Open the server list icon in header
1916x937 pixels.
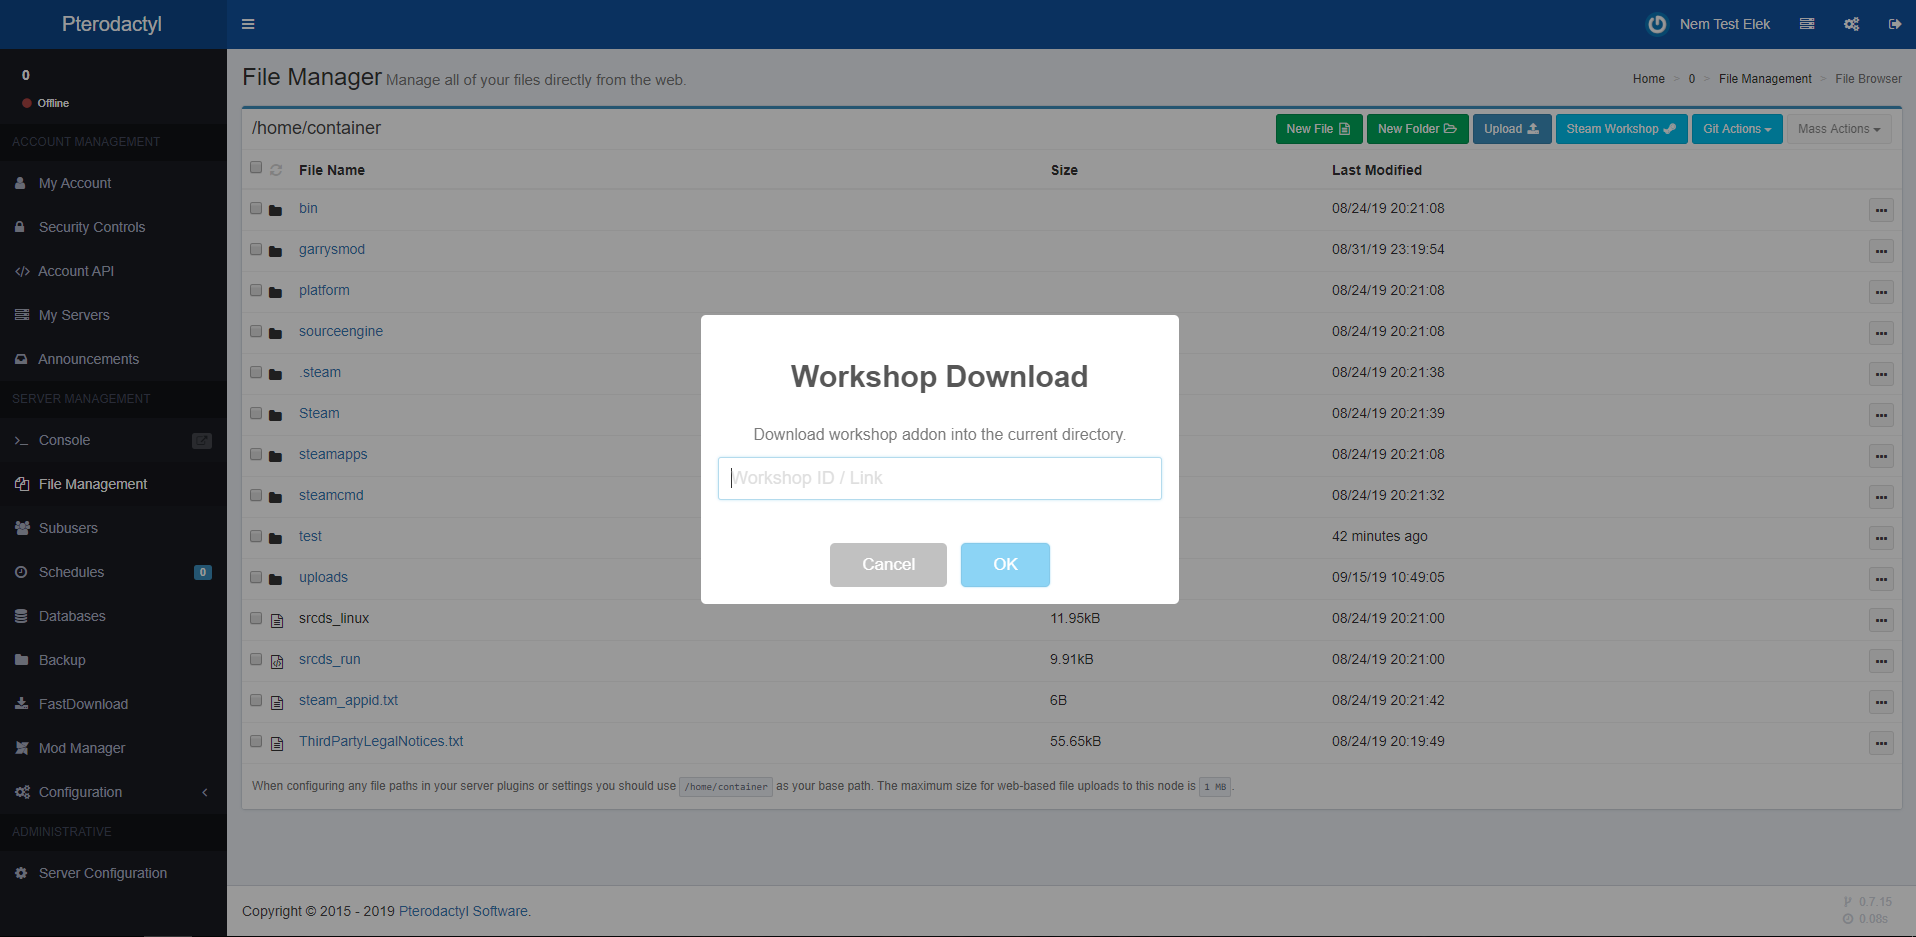(1806, 24)
